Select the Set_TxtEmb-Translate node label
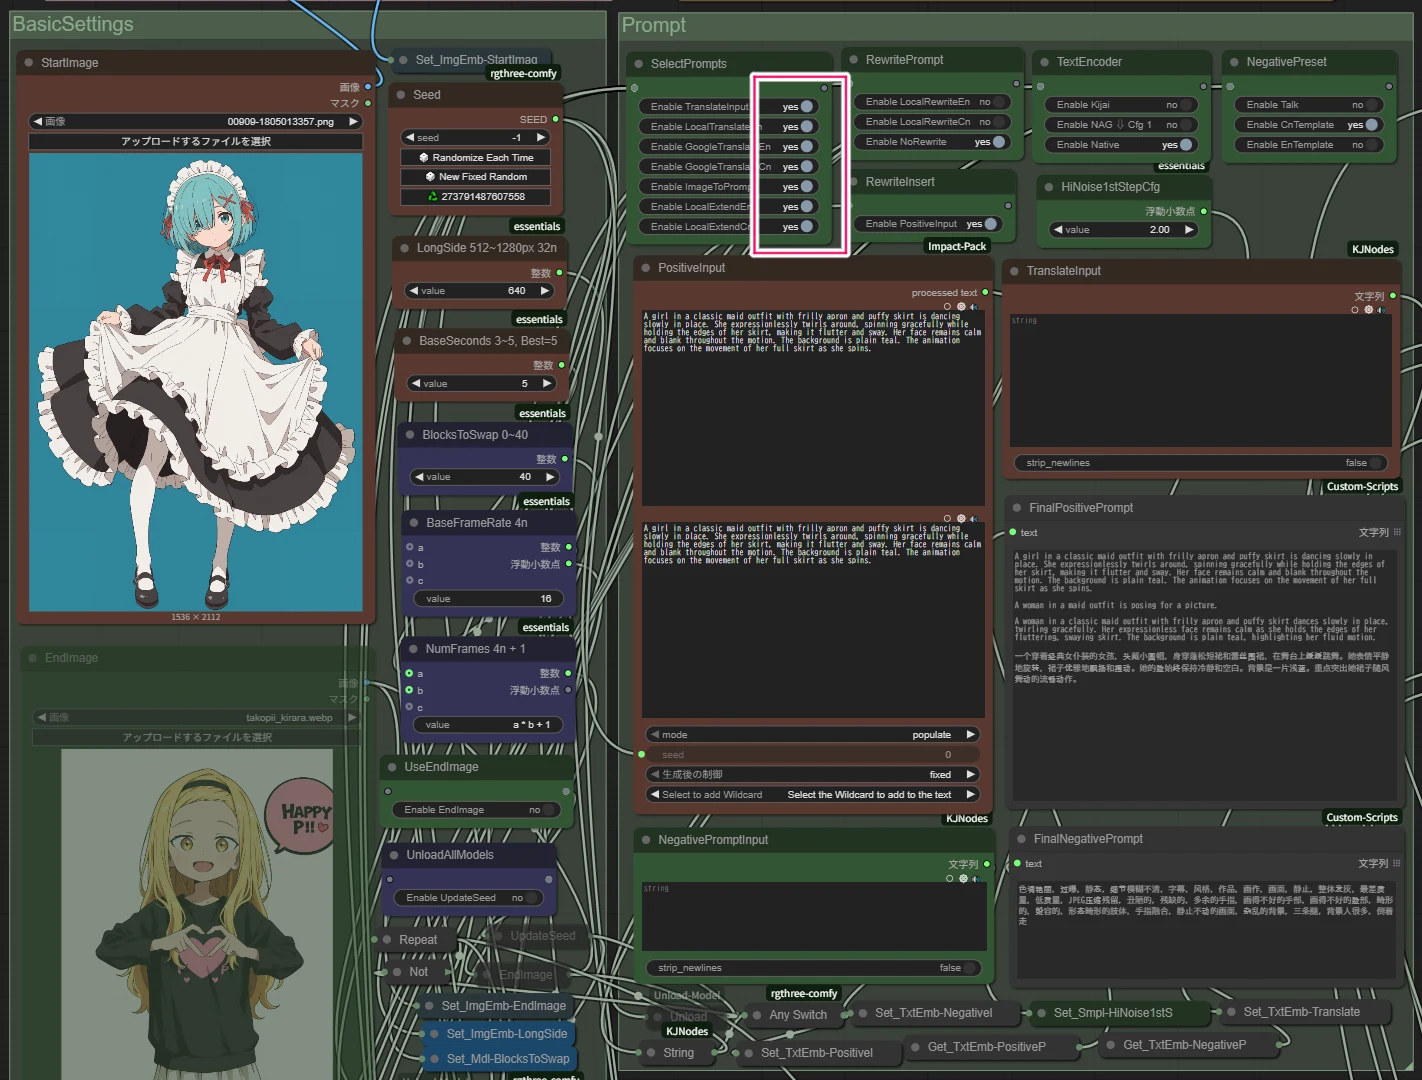 [x=1301, y=1012]
